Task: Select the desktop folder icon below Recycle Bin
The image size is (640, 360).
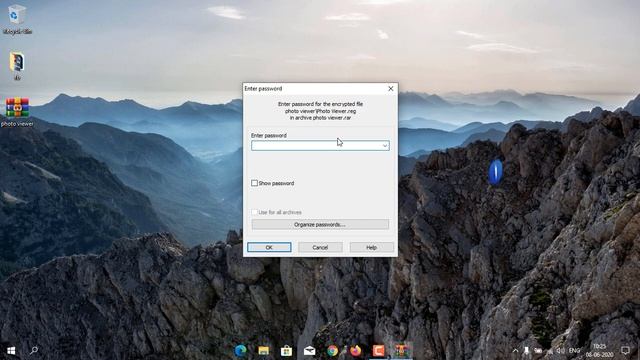Action: coord(17,66)
